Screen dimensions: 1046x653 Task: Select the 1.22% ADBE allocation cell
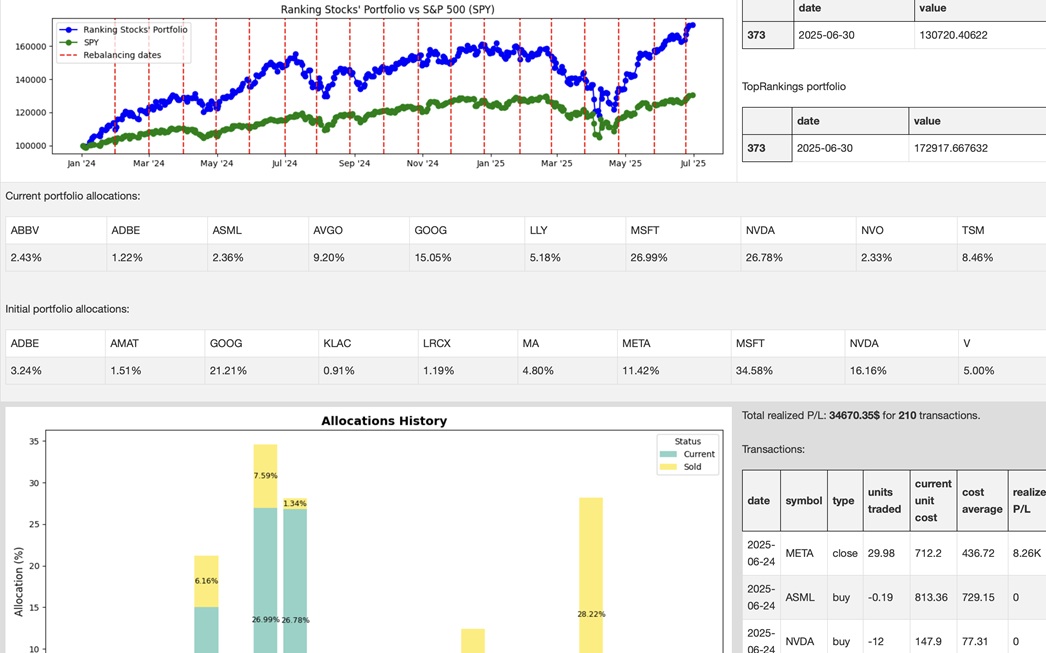(x=157, y=257)
